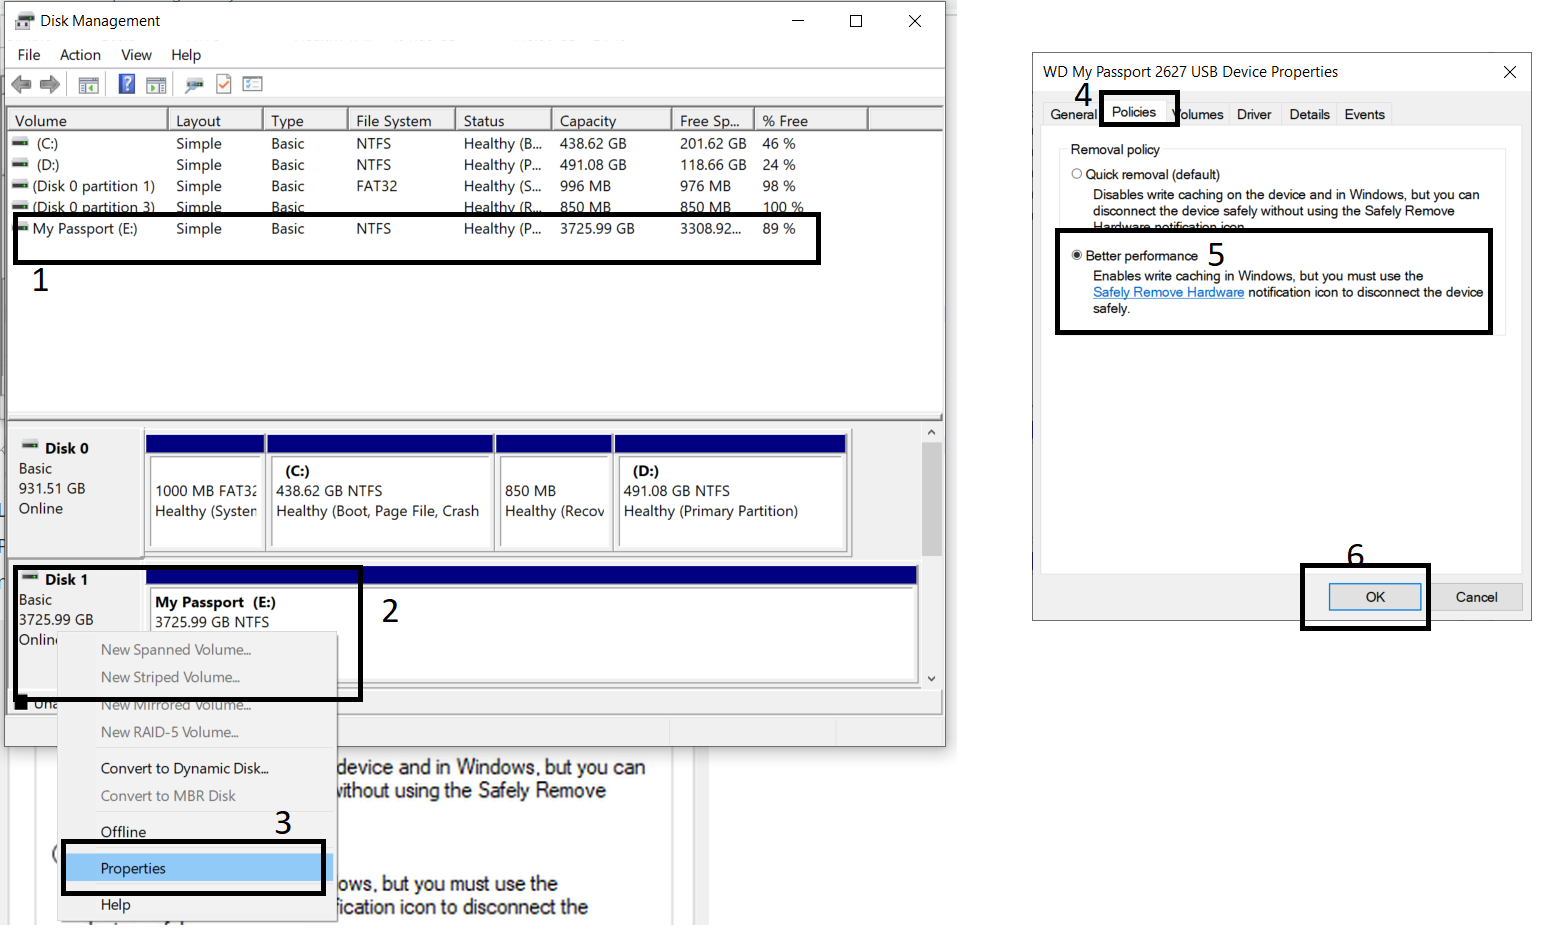This screenshot has height=948, width=1544.
Task: Click Cancel in the Device Properties dialog
Action: pyautogui.click(x=1476, y=597)
